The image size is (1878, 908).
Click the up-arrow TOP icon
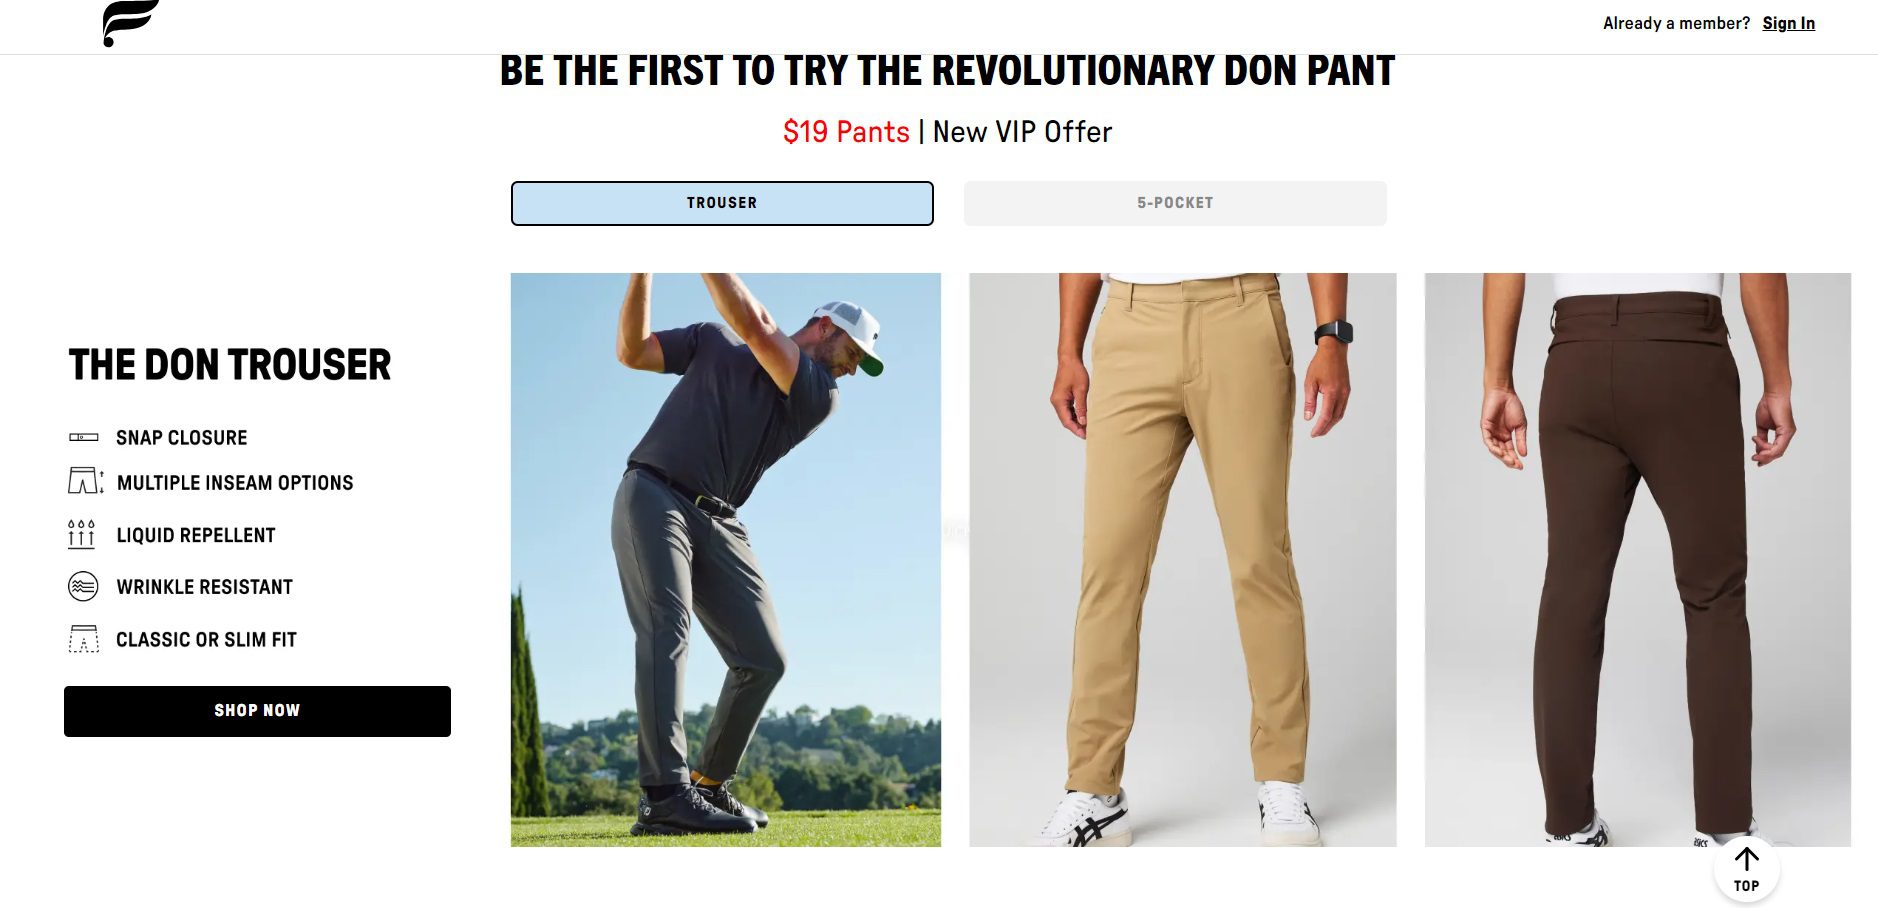coord(1746,870)
